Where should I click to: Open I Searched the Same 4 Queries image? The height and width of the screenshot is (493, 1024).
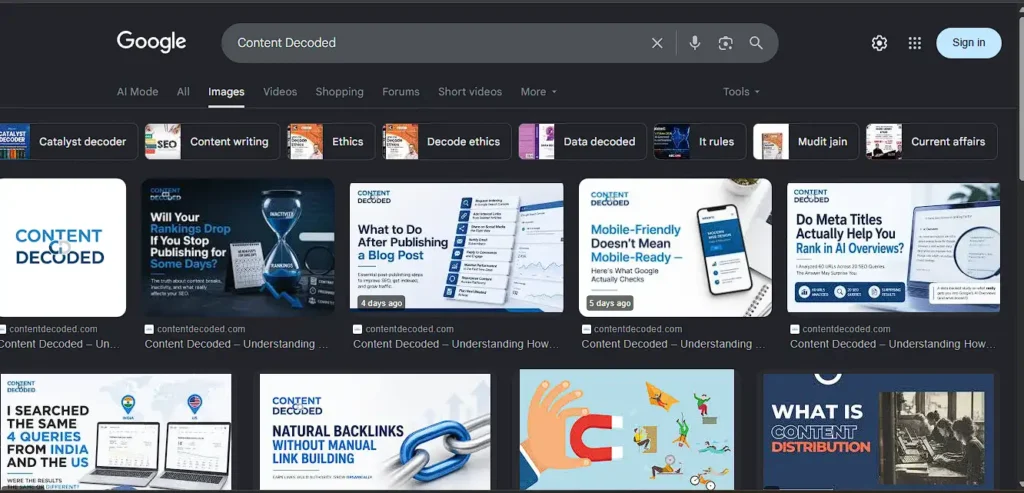pos(116,432)
